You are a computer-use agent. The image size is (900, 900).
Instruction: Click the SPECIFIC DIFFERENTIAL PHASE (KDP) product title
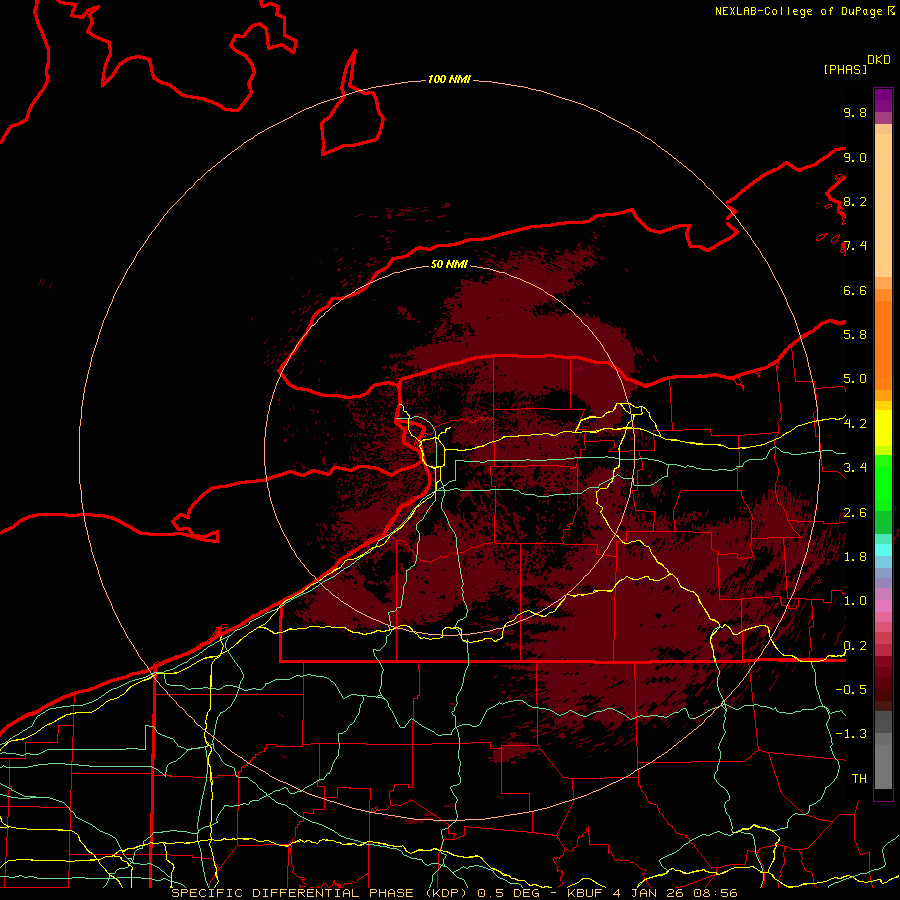319,893
